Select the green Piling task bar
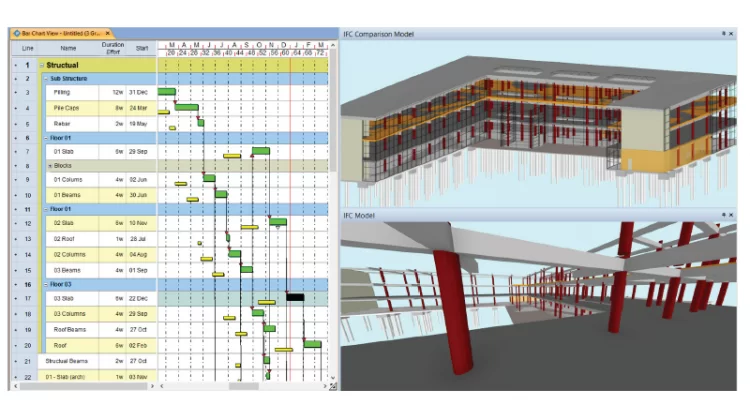Screen dimensions: 750x420 (166, 92)
